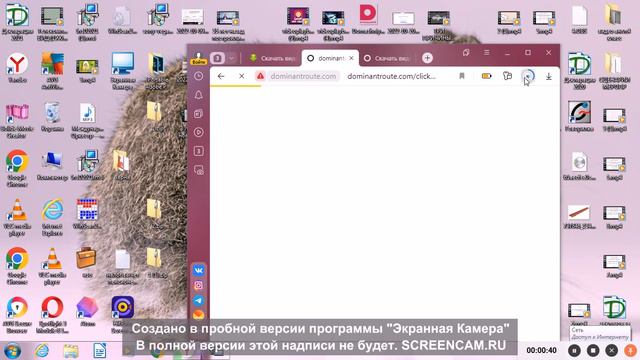
Task: Open the Windows Start menu
Action: click(12, 351)
